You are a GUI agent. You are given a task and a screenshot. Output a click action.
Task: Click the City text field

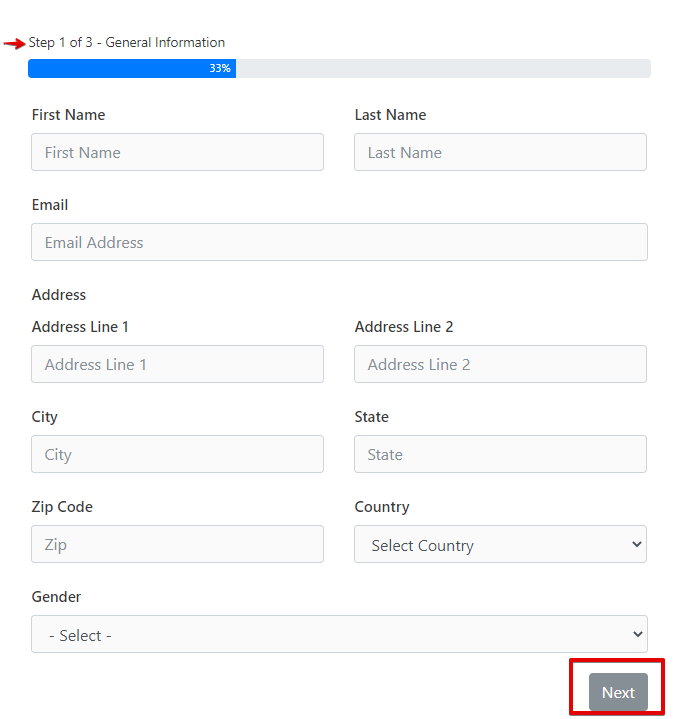point(177,454)
